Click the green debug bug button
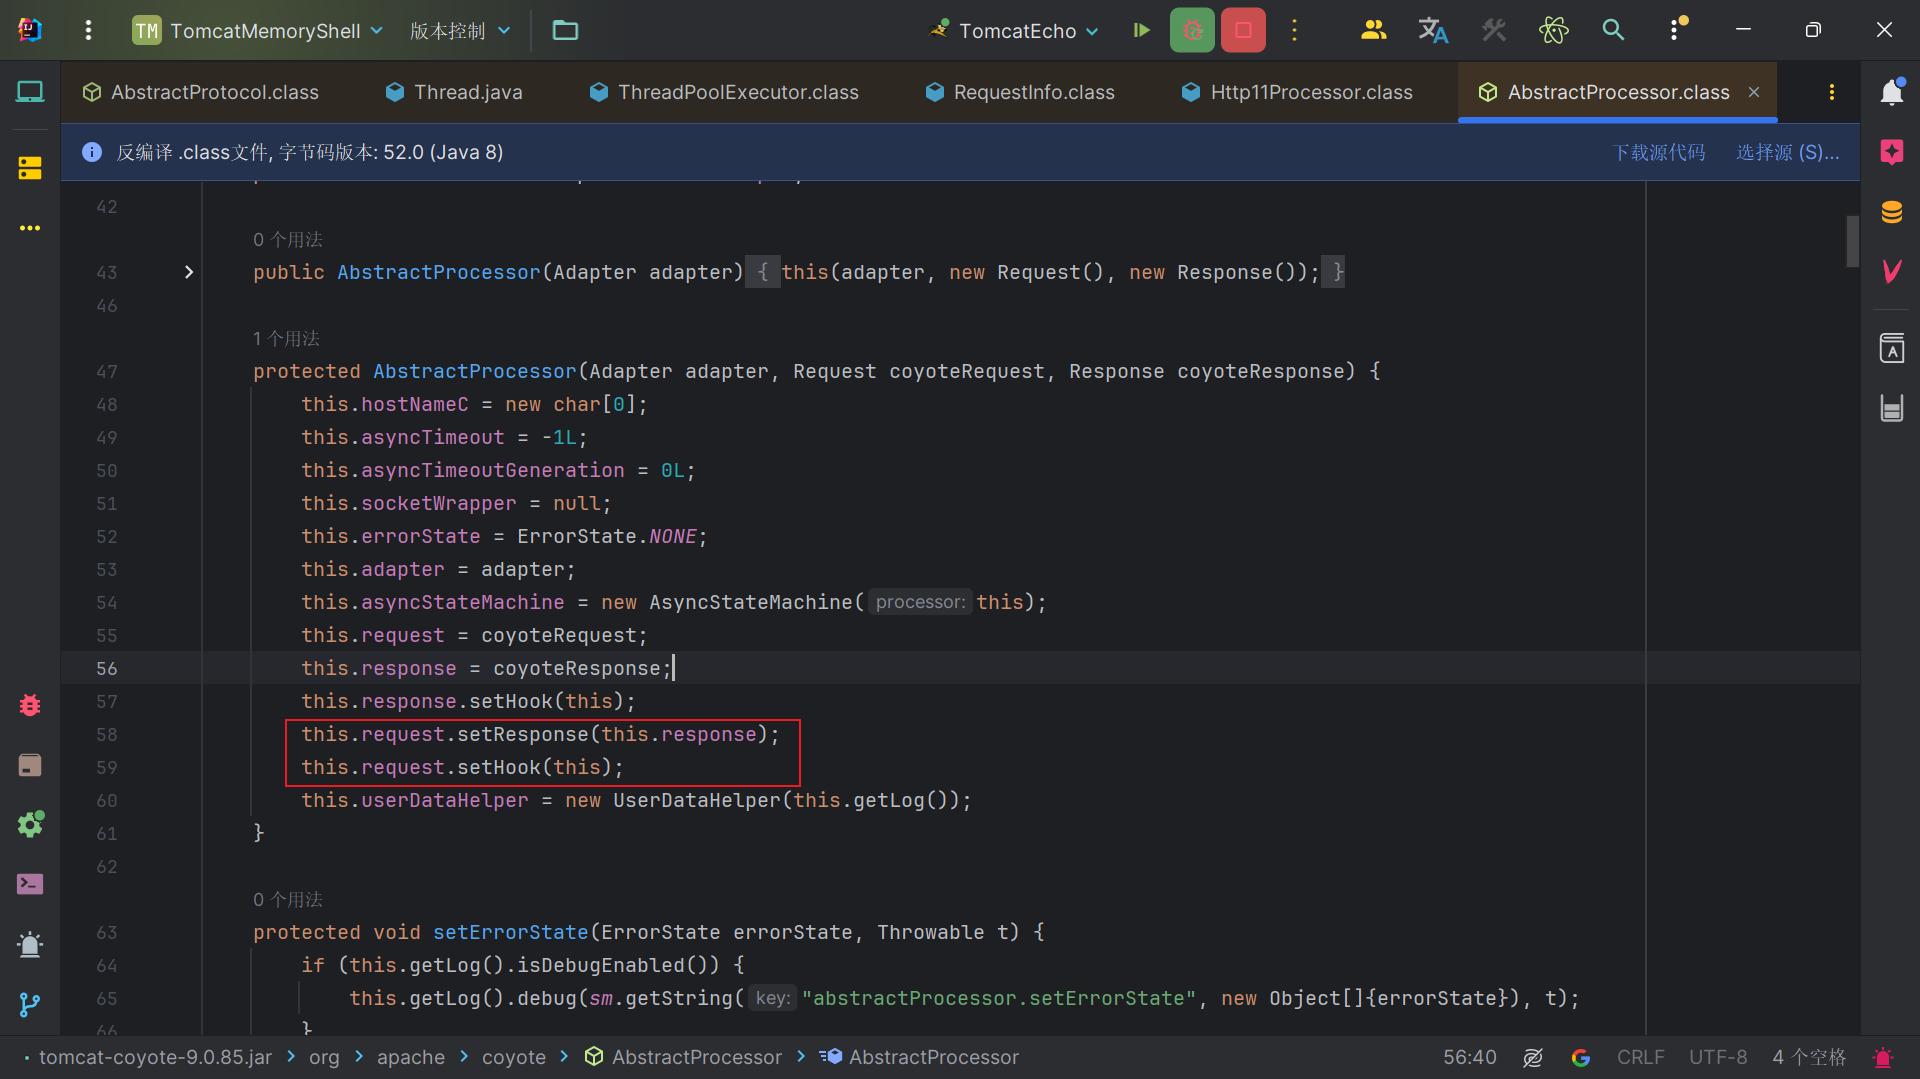The height and width of the screenshot is (1079, 1920). click(1192, 30)
